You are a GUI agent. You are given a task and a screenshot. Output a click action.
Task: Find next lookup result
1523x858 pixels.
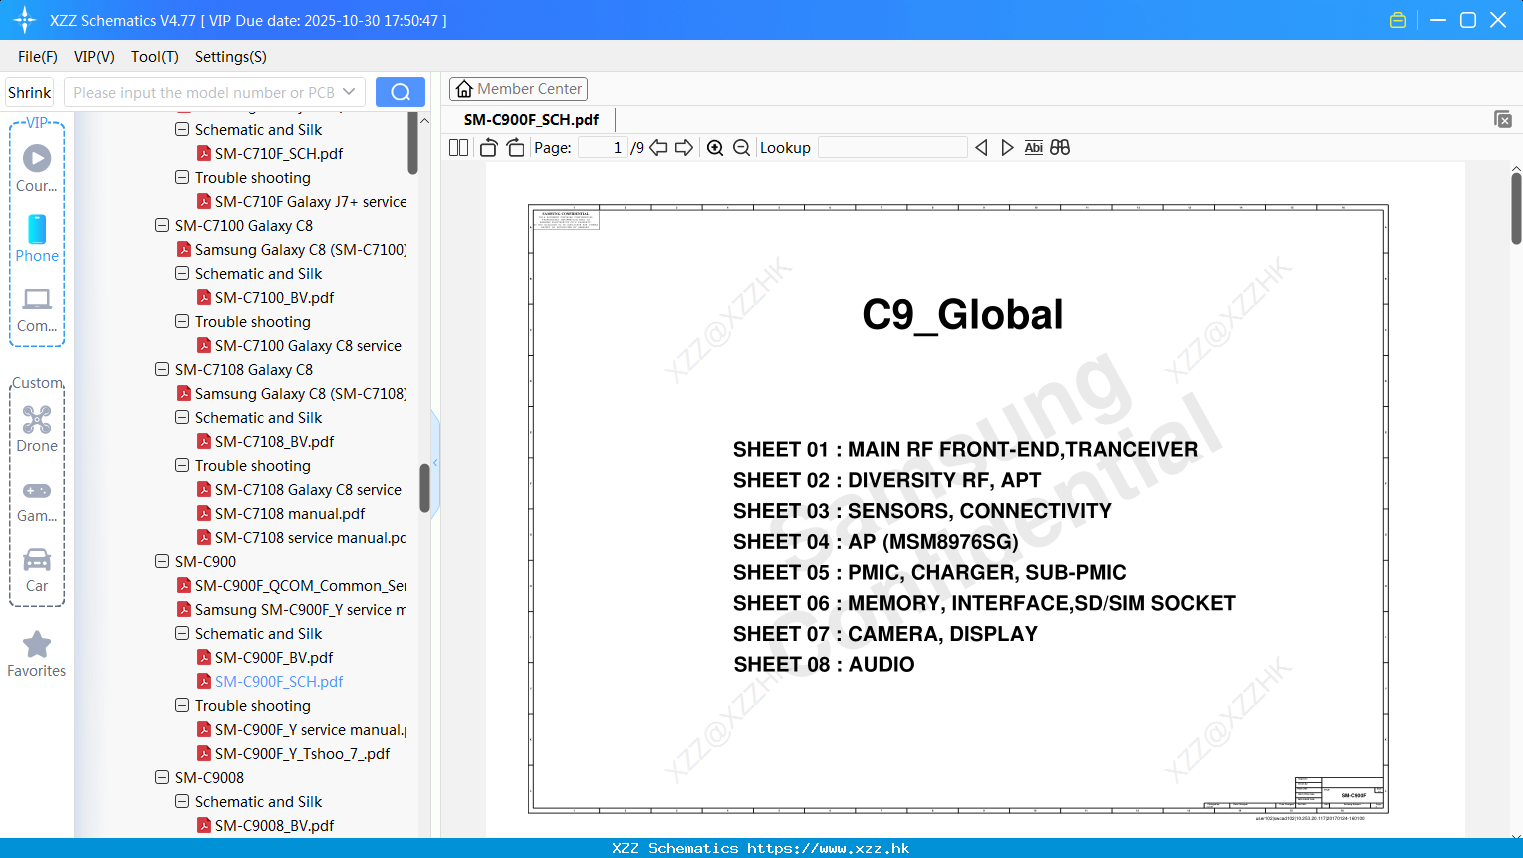pos(1007,147)
